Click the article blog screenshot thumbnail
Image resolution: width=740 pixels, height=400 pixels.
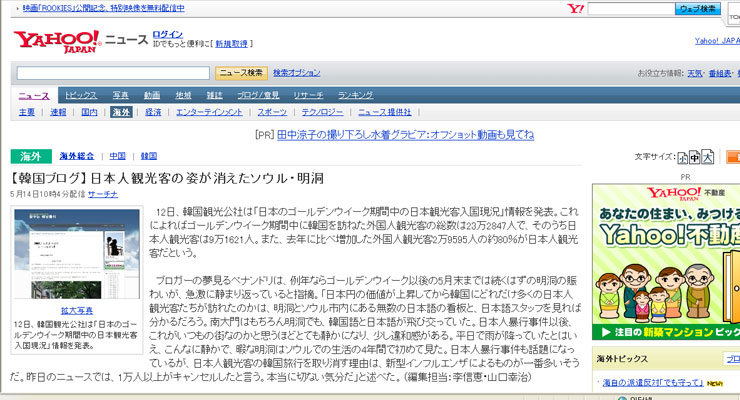pyautogui.click(x=77, y=254)
